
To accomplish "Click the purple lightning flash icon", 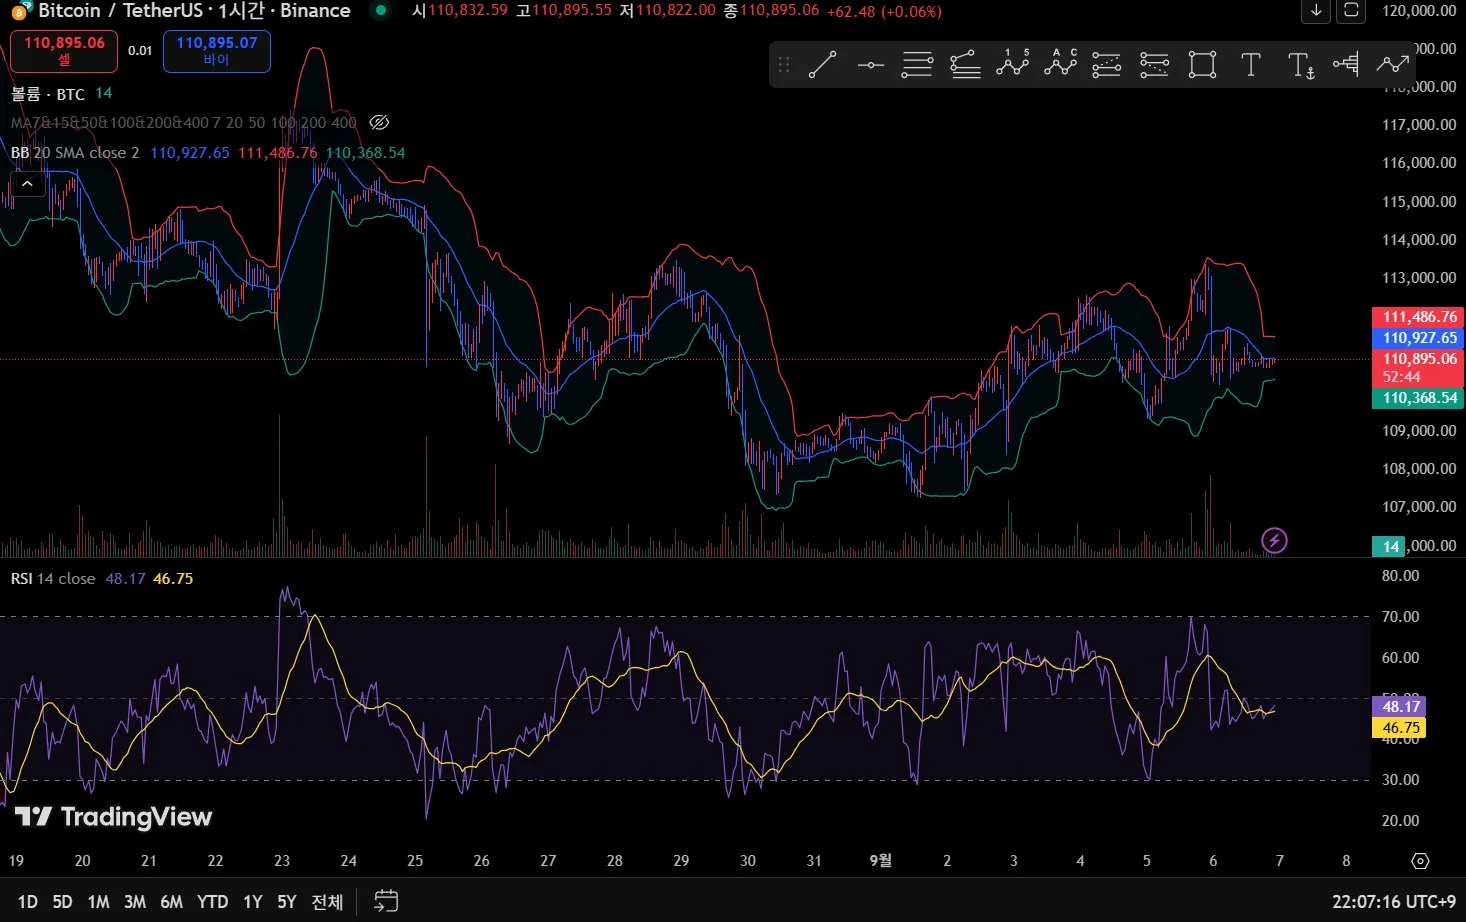I will [x=1274, y=541].
